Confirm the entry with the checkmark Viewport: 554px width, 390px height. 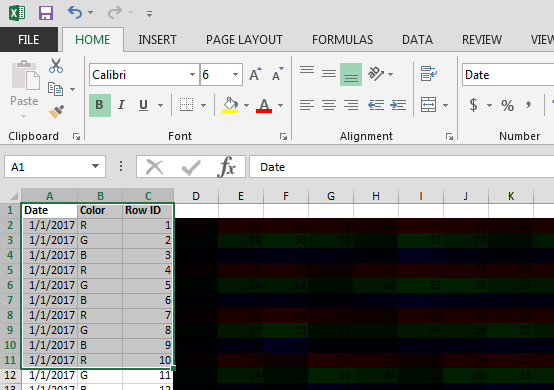point(191,167)
